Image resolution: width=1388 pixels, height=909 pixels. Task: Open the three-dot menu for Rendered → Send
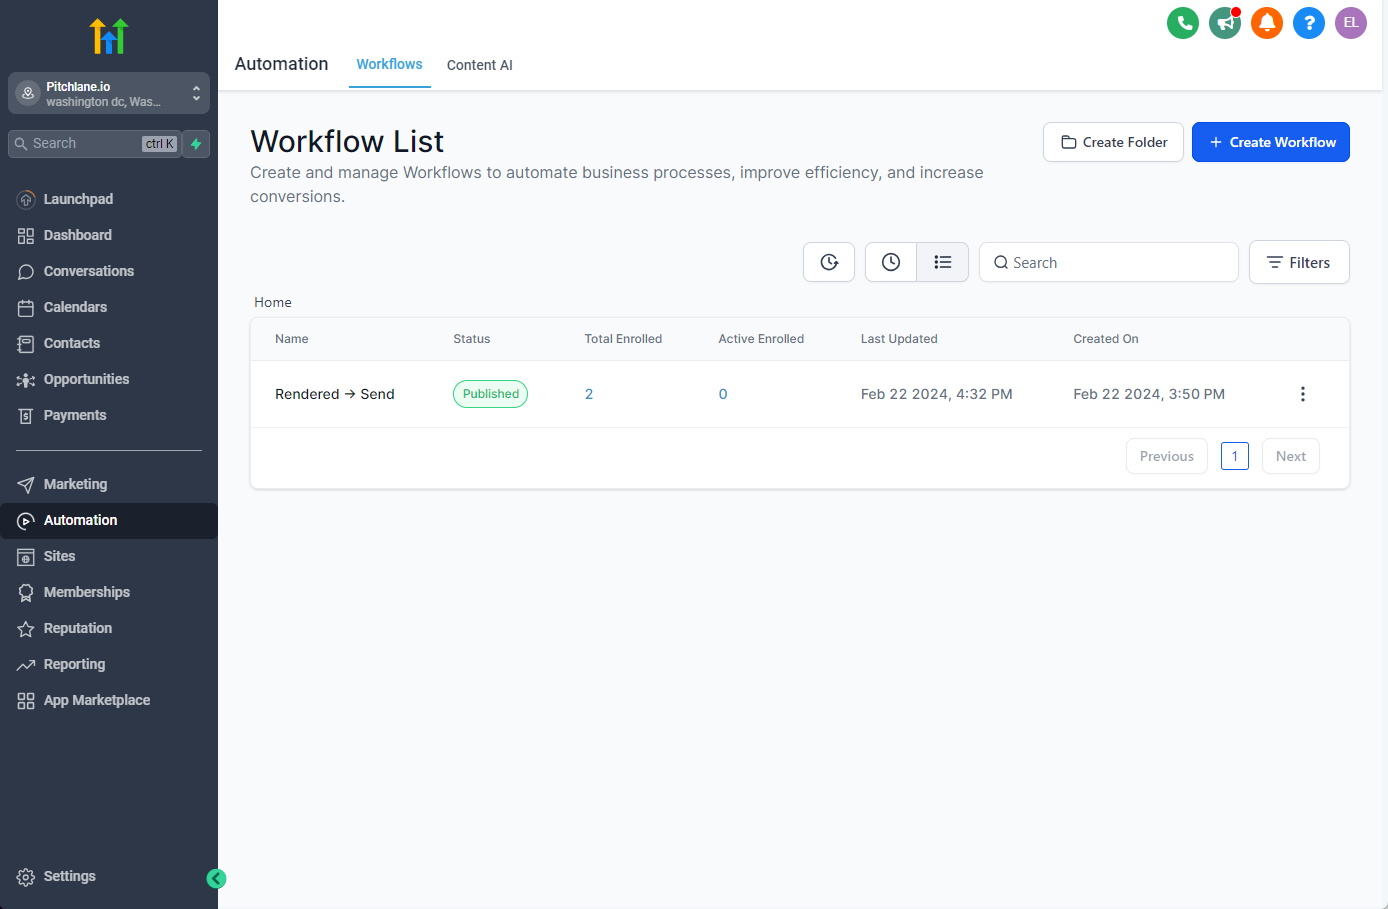1302,394
